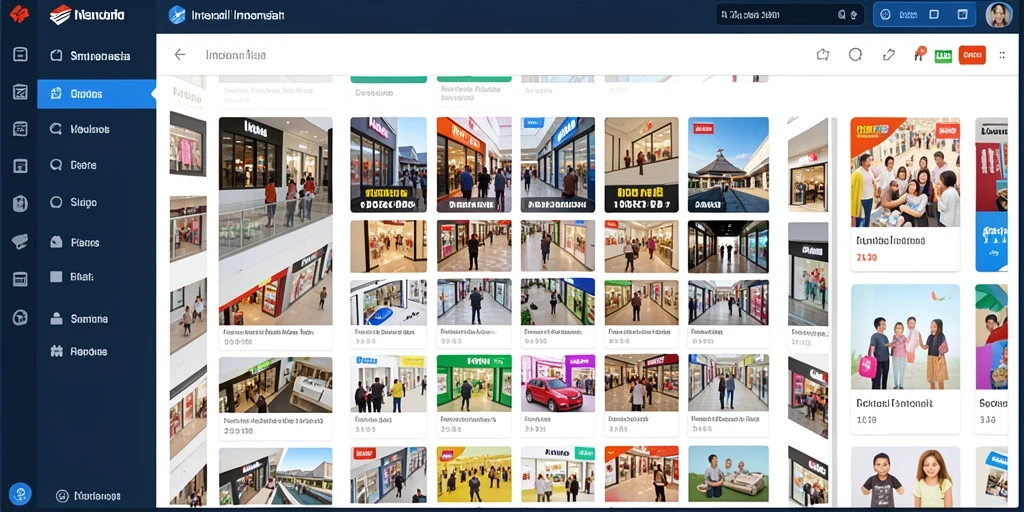The width and height of the screenshot is (1024, 512).
Task: Open the green storefront thumbnail
Action: [474, 383]
